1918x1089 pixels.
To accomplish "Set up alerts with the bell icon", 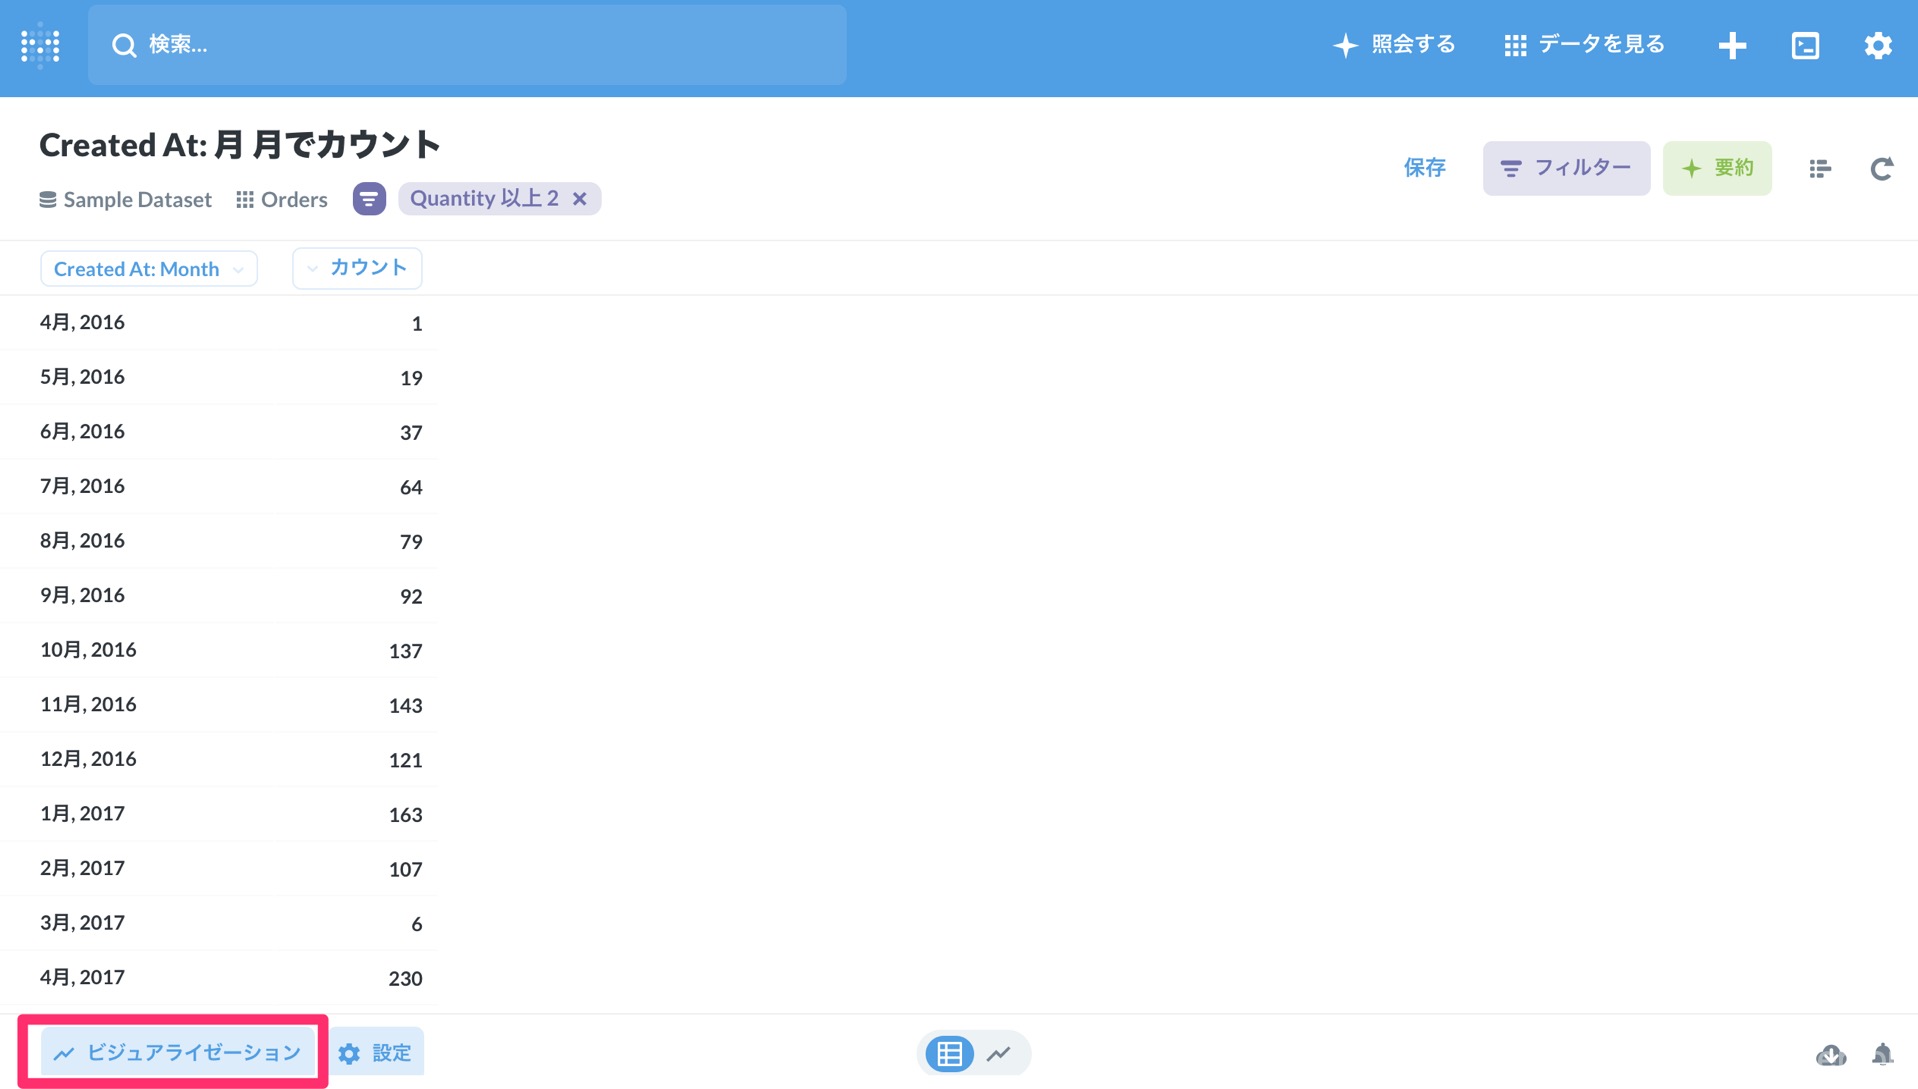I will click(1883, 1055).
